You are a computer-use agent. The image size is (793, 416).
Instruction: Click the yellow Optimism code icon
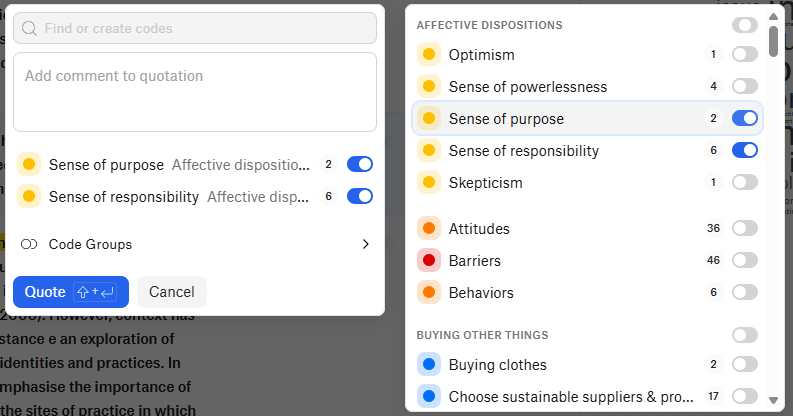(429, 55)
